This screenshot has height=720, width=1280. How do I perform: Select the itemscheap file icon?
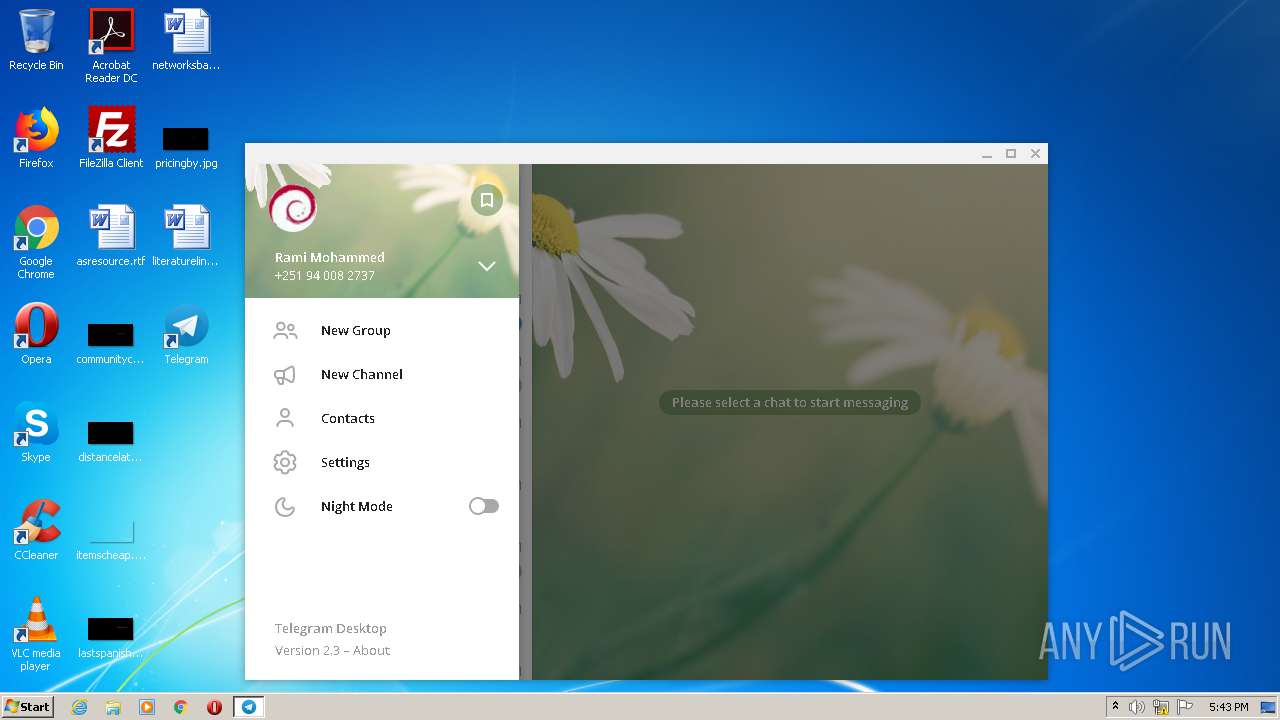coord(111,539)
